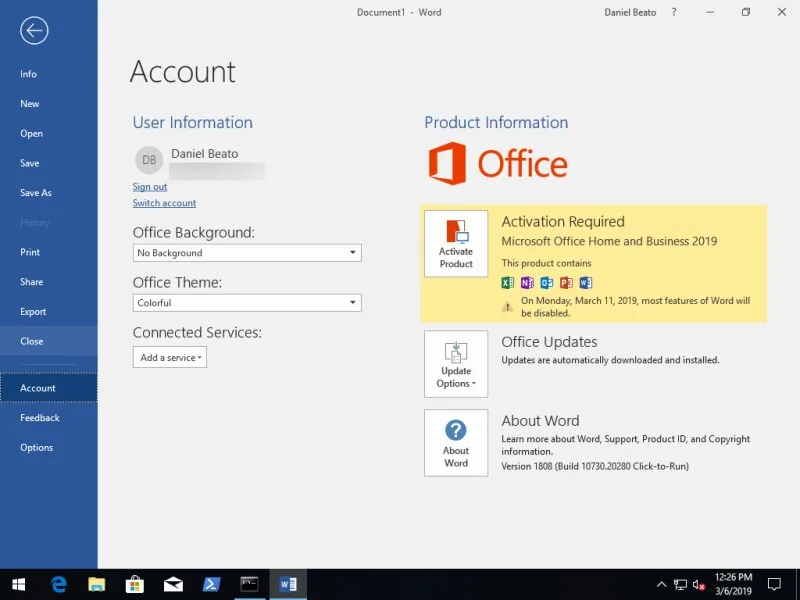Click the Word icon in product contents
The image size is (800, 600).
pos(584,282)
